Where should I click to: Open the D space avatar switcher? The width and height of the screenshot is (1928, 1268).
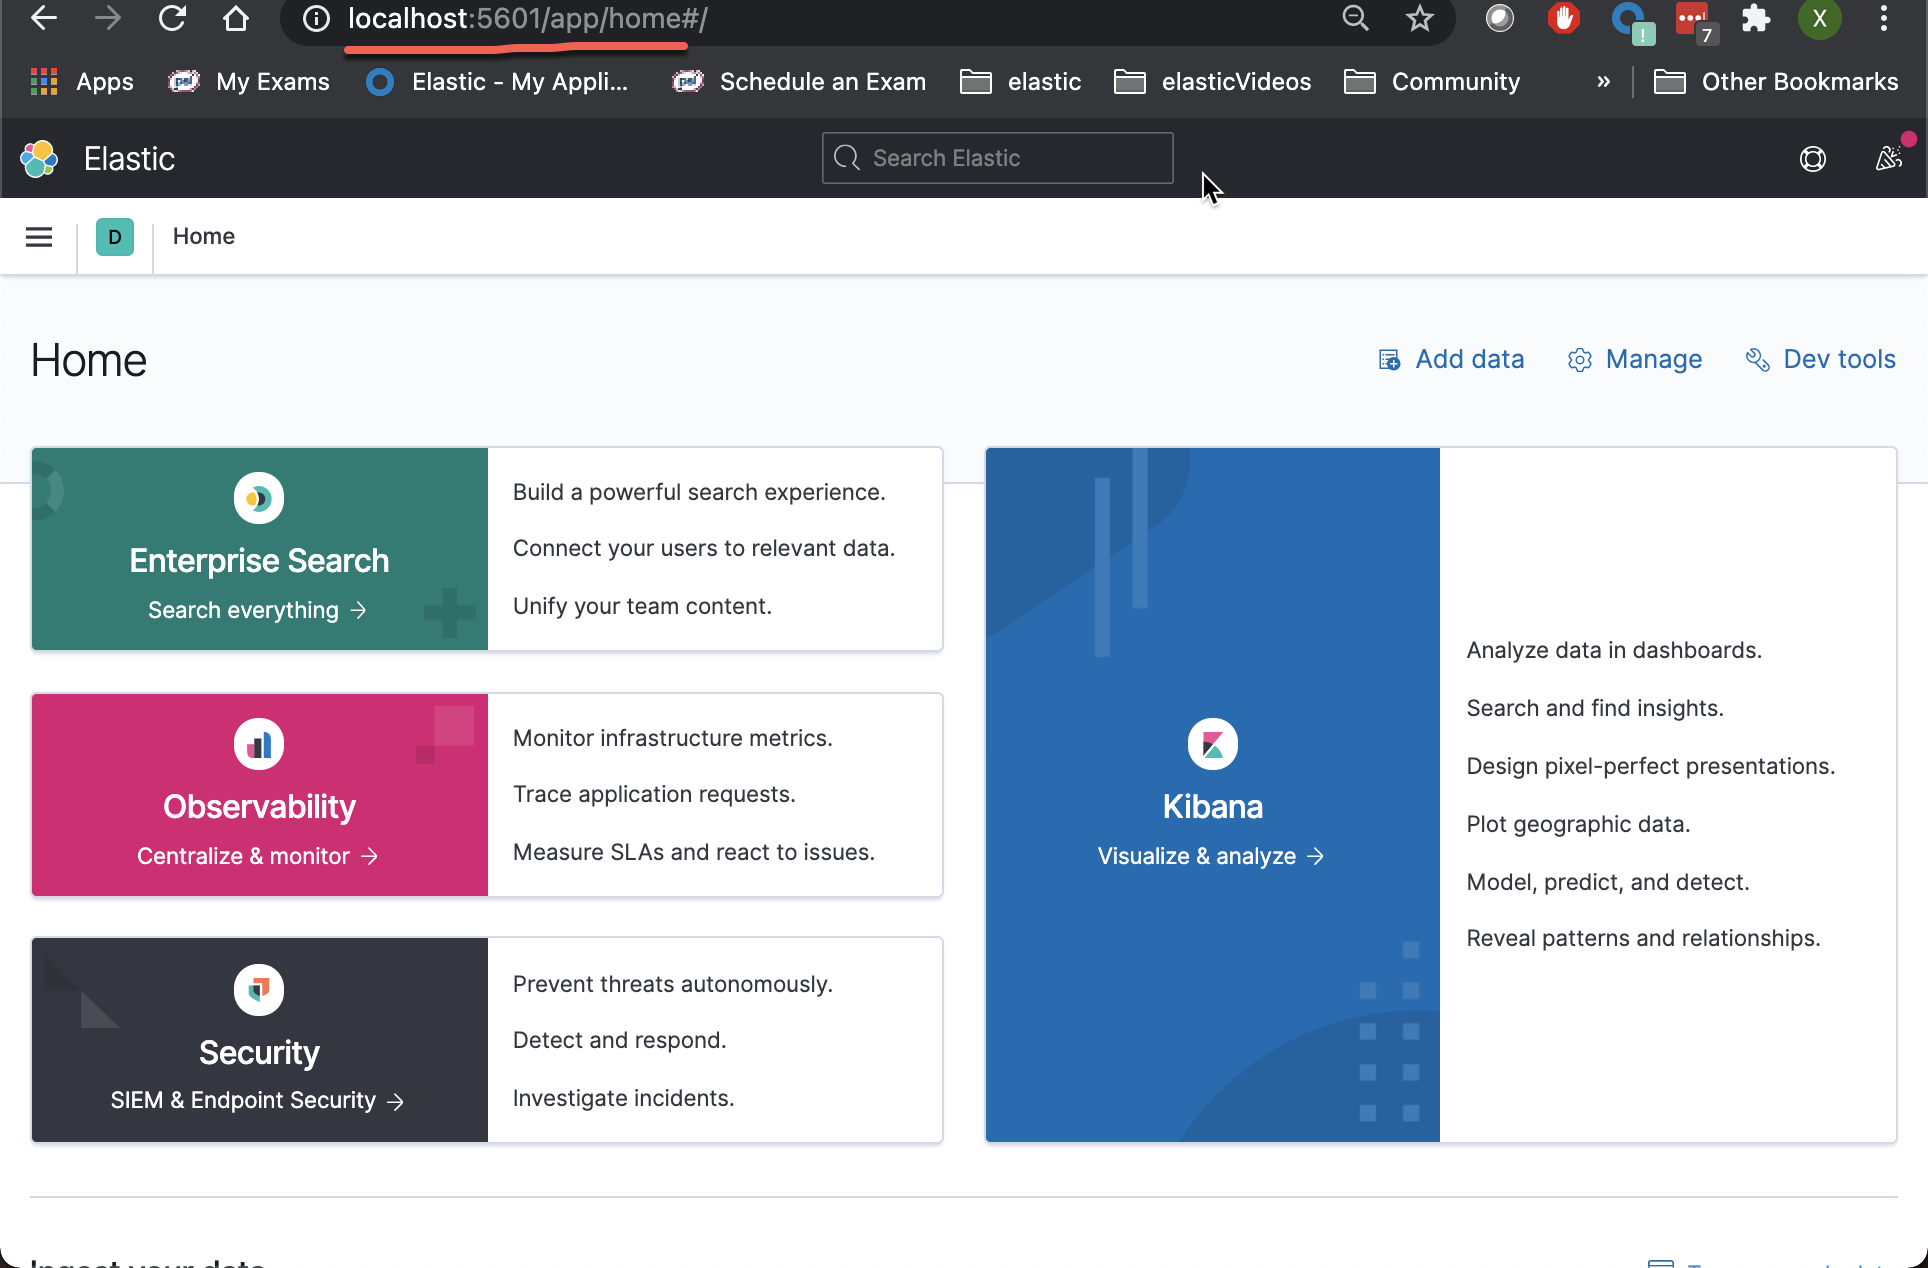(114, 236)
